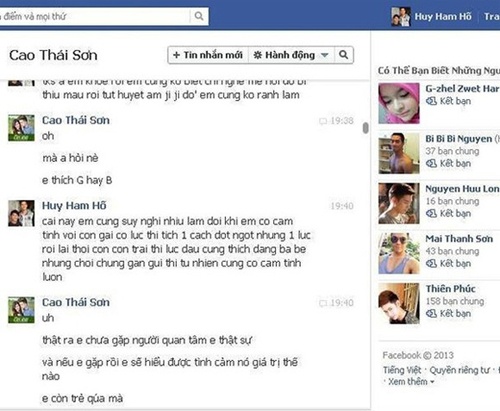Open the Hành động dropdown menu
The image size is (500, 411).
(291, 55)
